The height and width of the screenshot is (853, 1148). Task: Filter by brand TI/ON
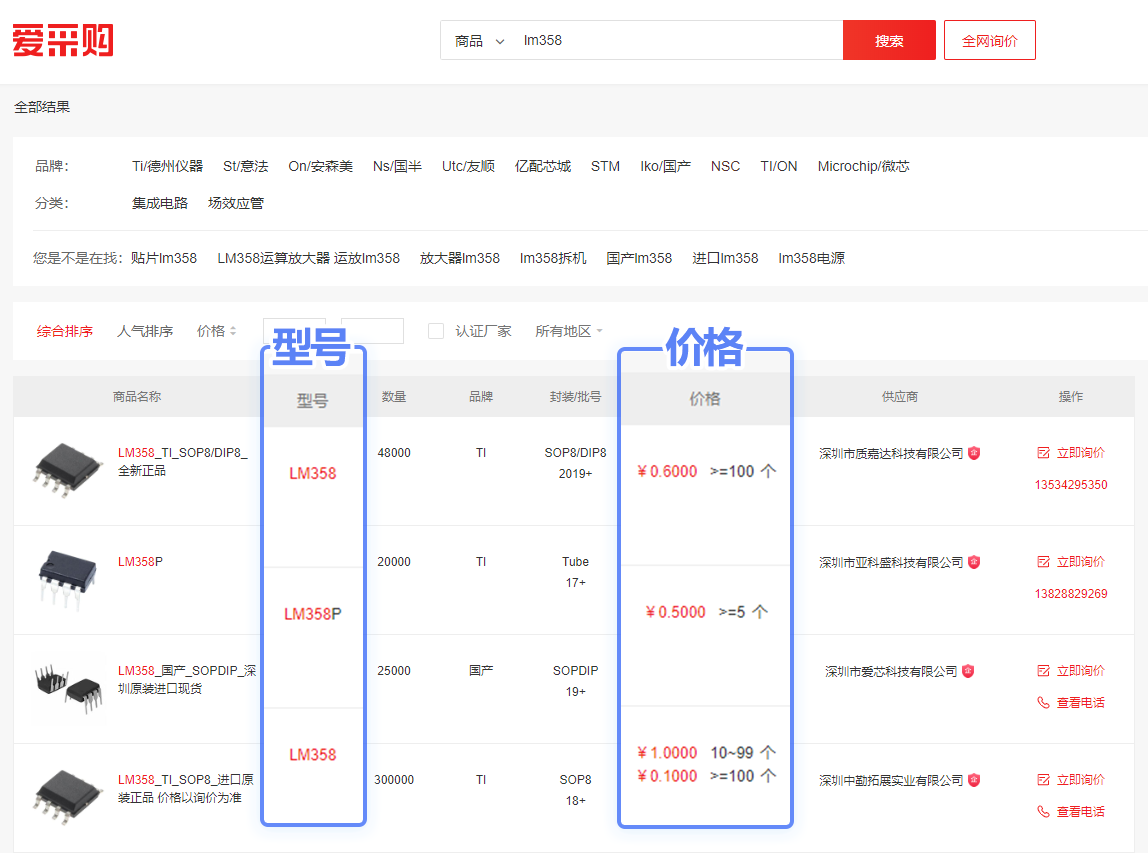778,166
